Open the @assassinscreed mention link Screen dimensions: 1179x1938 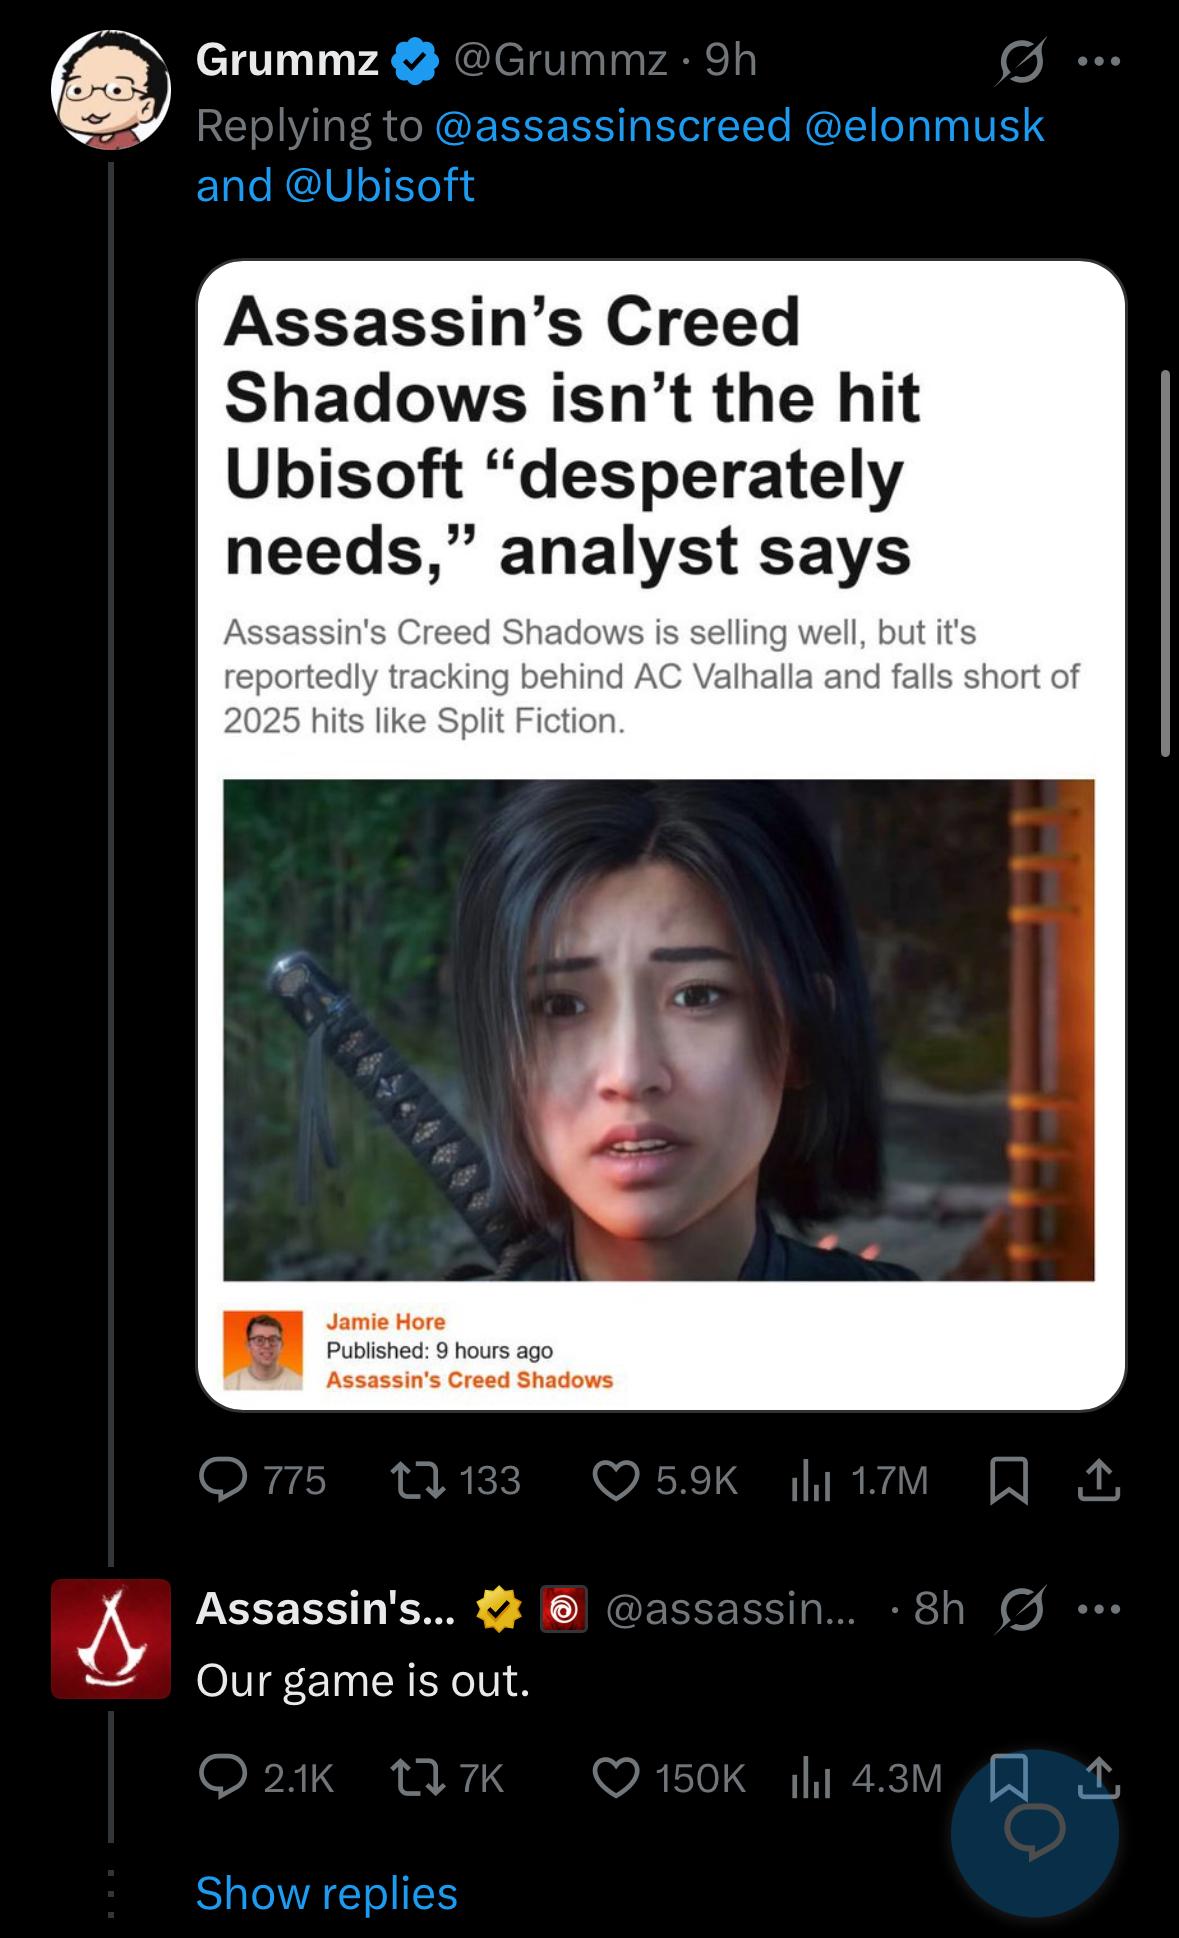(x=613, y=125)
